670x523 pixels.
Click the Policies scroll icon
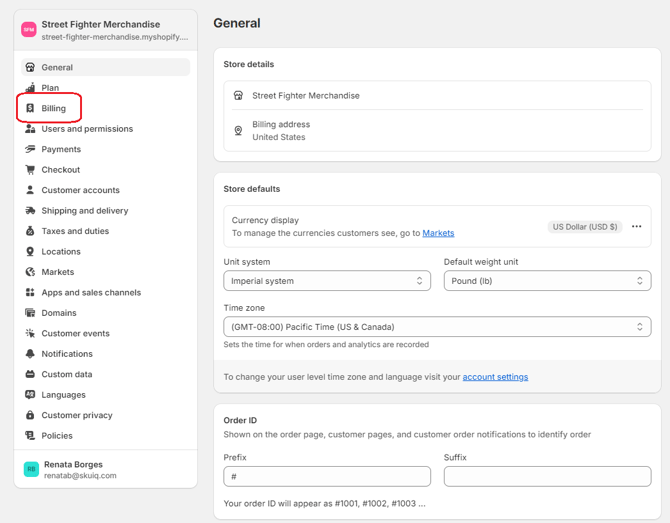pyautogui.click(x=30, y=435)
